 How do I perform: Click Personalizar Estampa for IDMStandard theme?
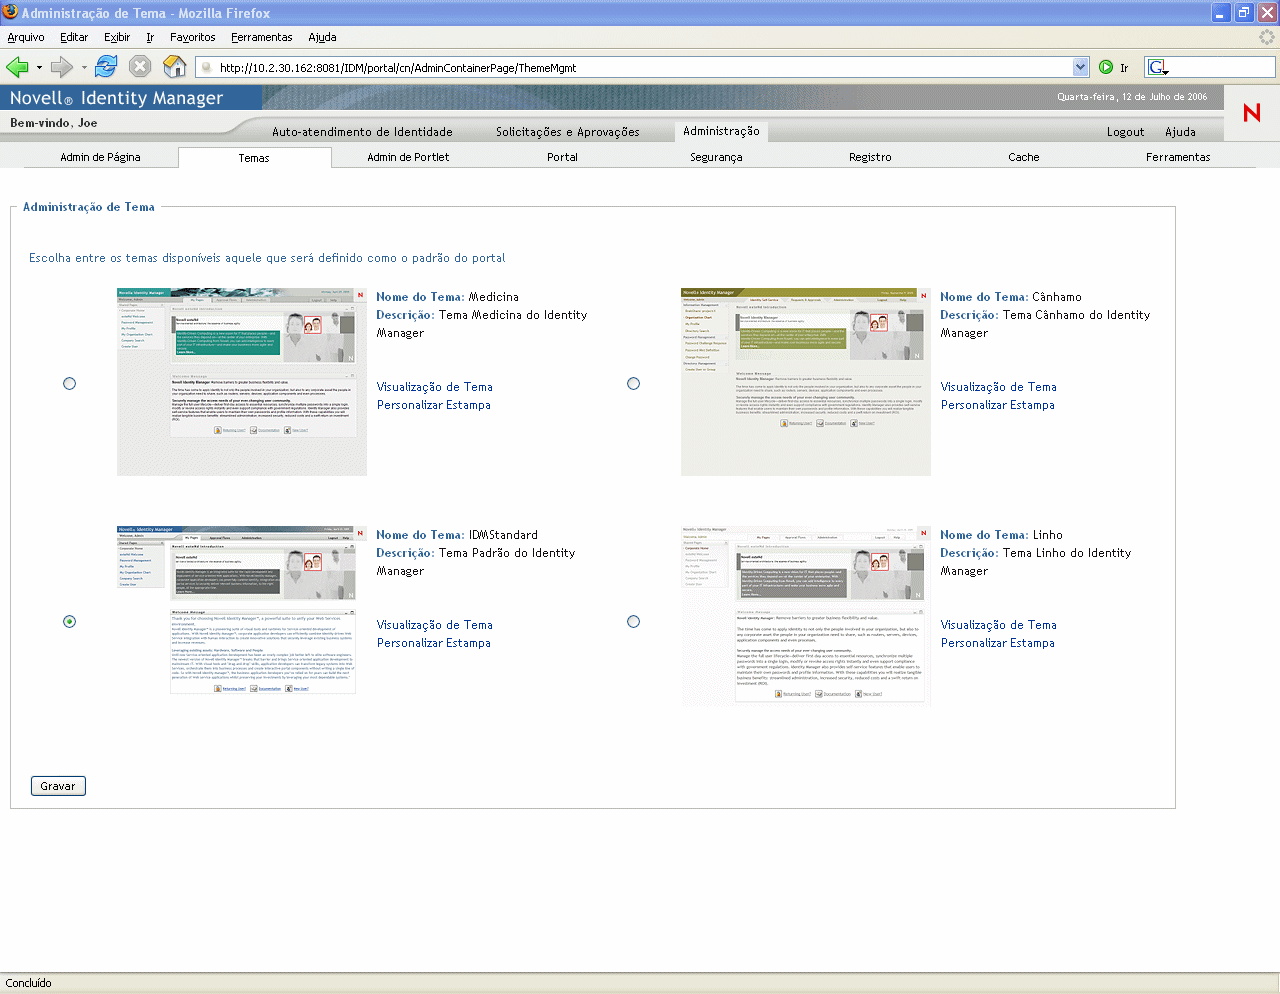click(434, 643)
